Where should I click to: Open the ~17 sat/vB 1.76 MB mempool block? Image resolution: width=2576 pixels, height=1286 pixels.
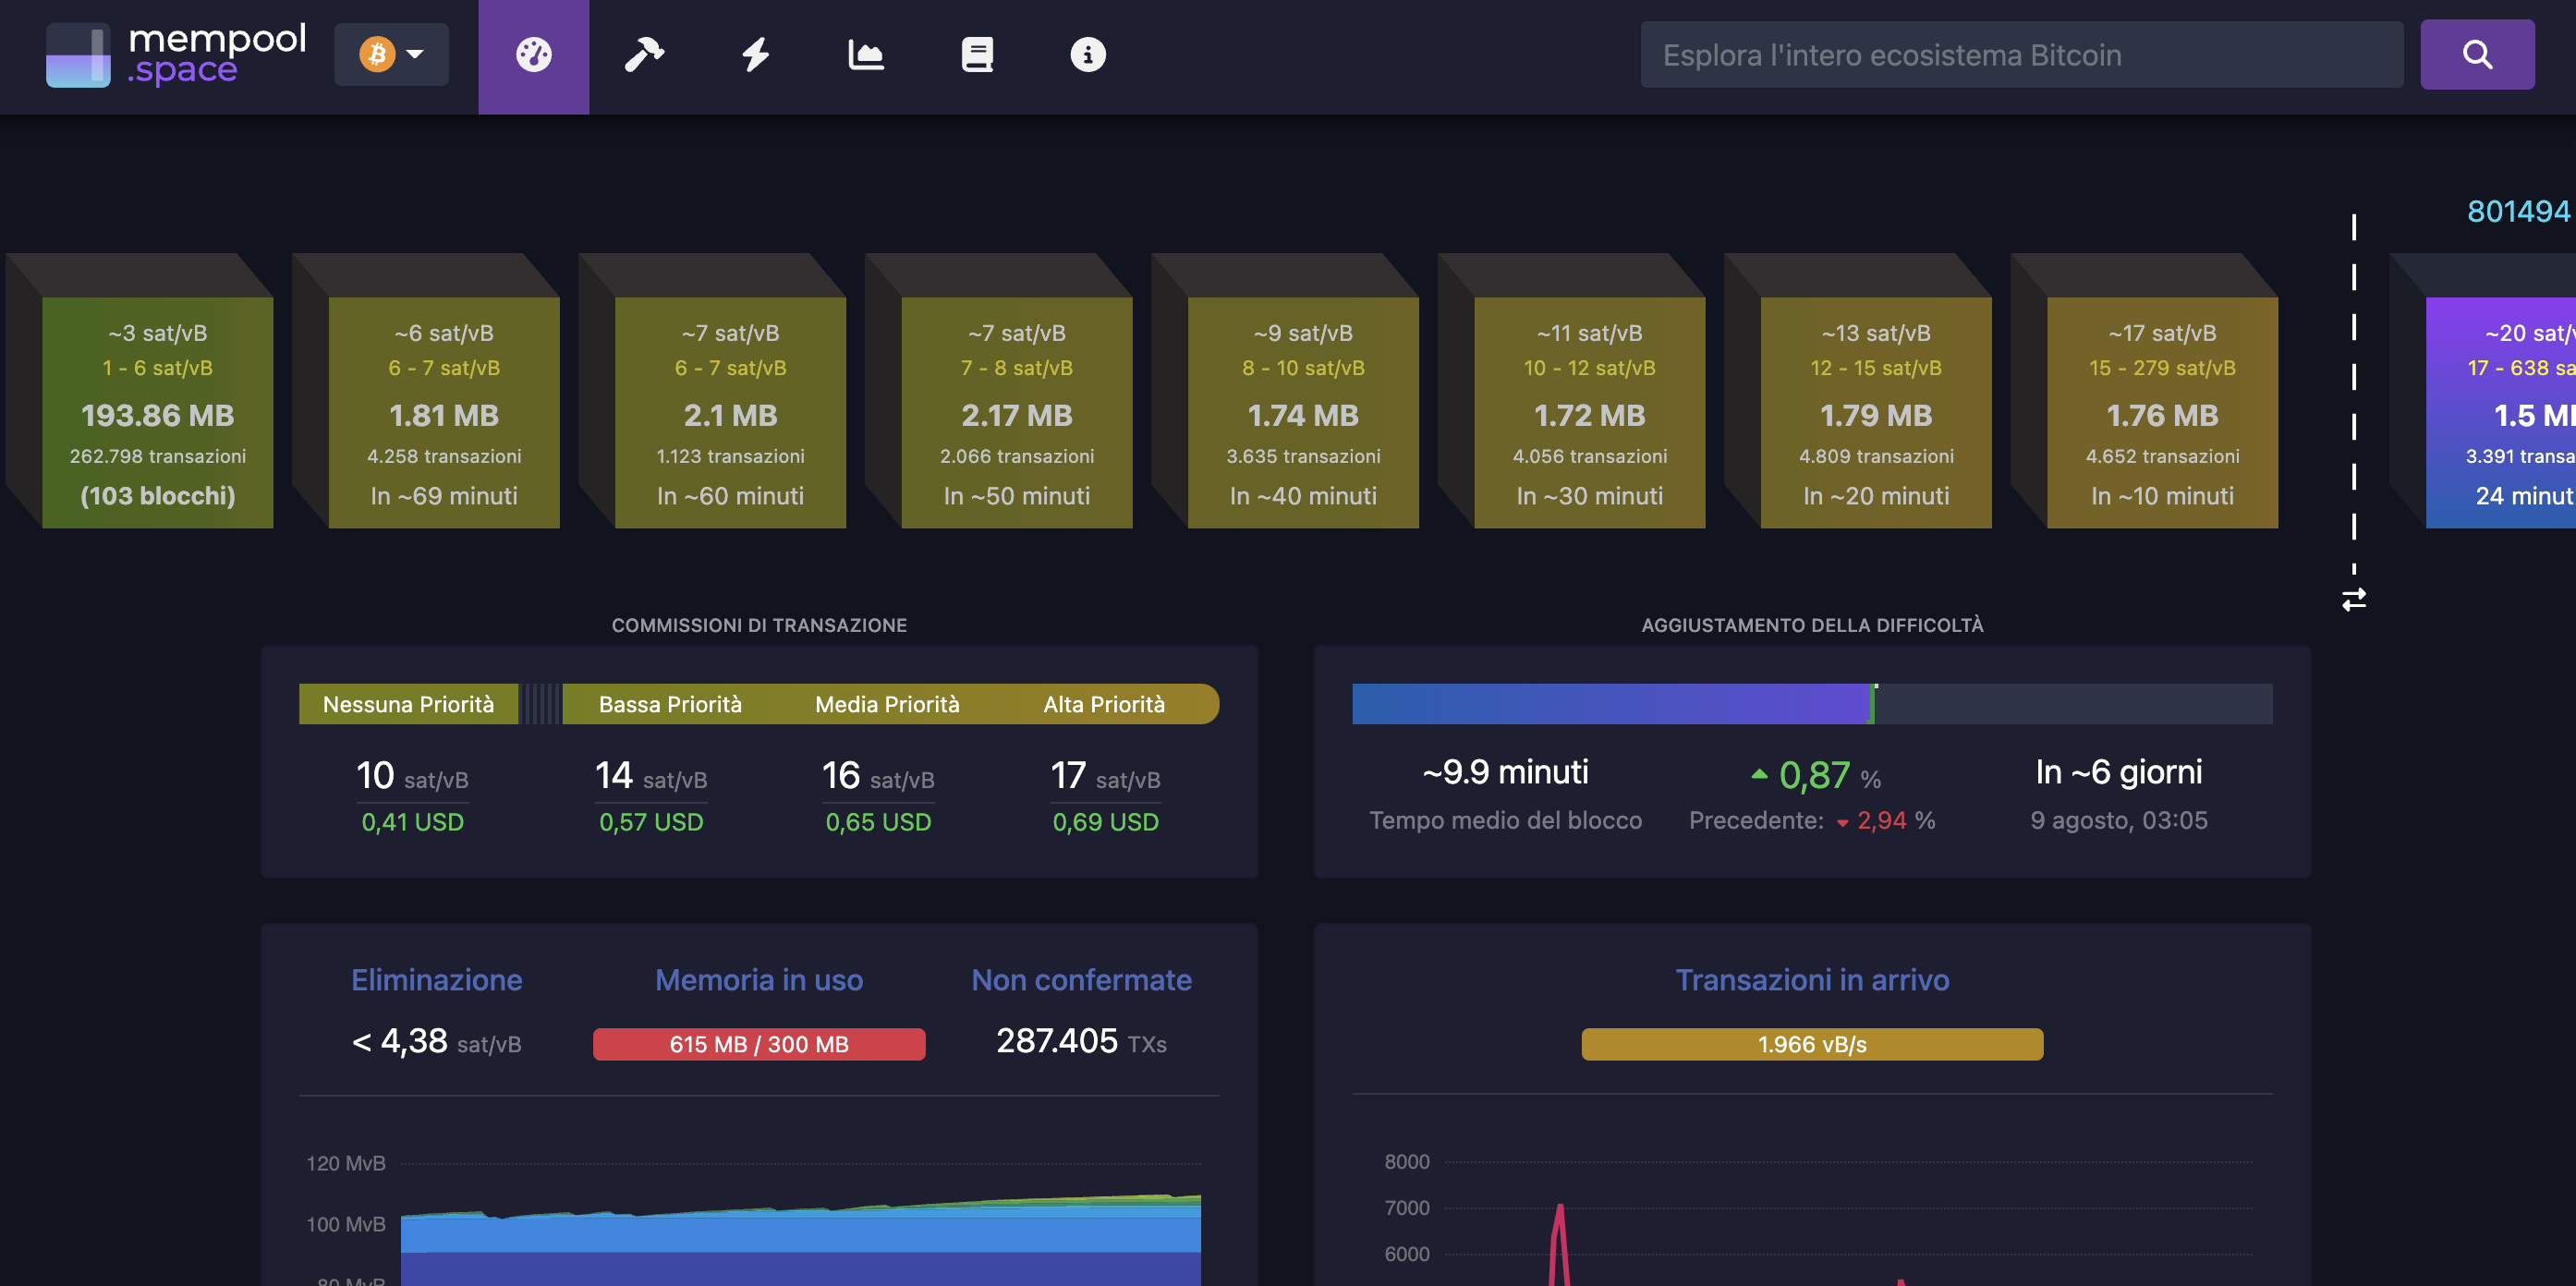coord(2162,413)
